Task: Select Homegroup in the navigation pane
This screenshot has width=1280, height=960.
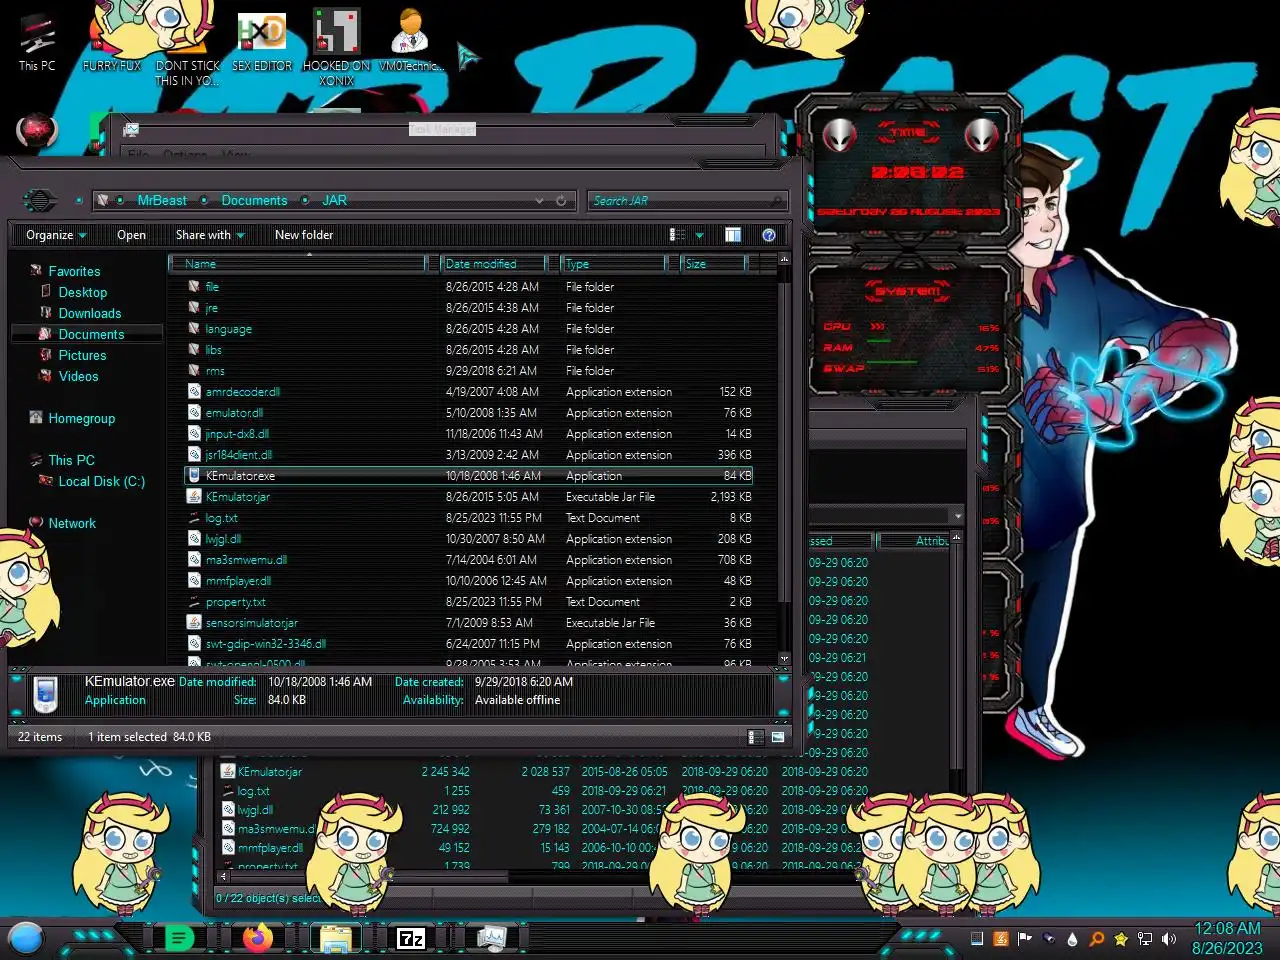Action: click(81, 418)
